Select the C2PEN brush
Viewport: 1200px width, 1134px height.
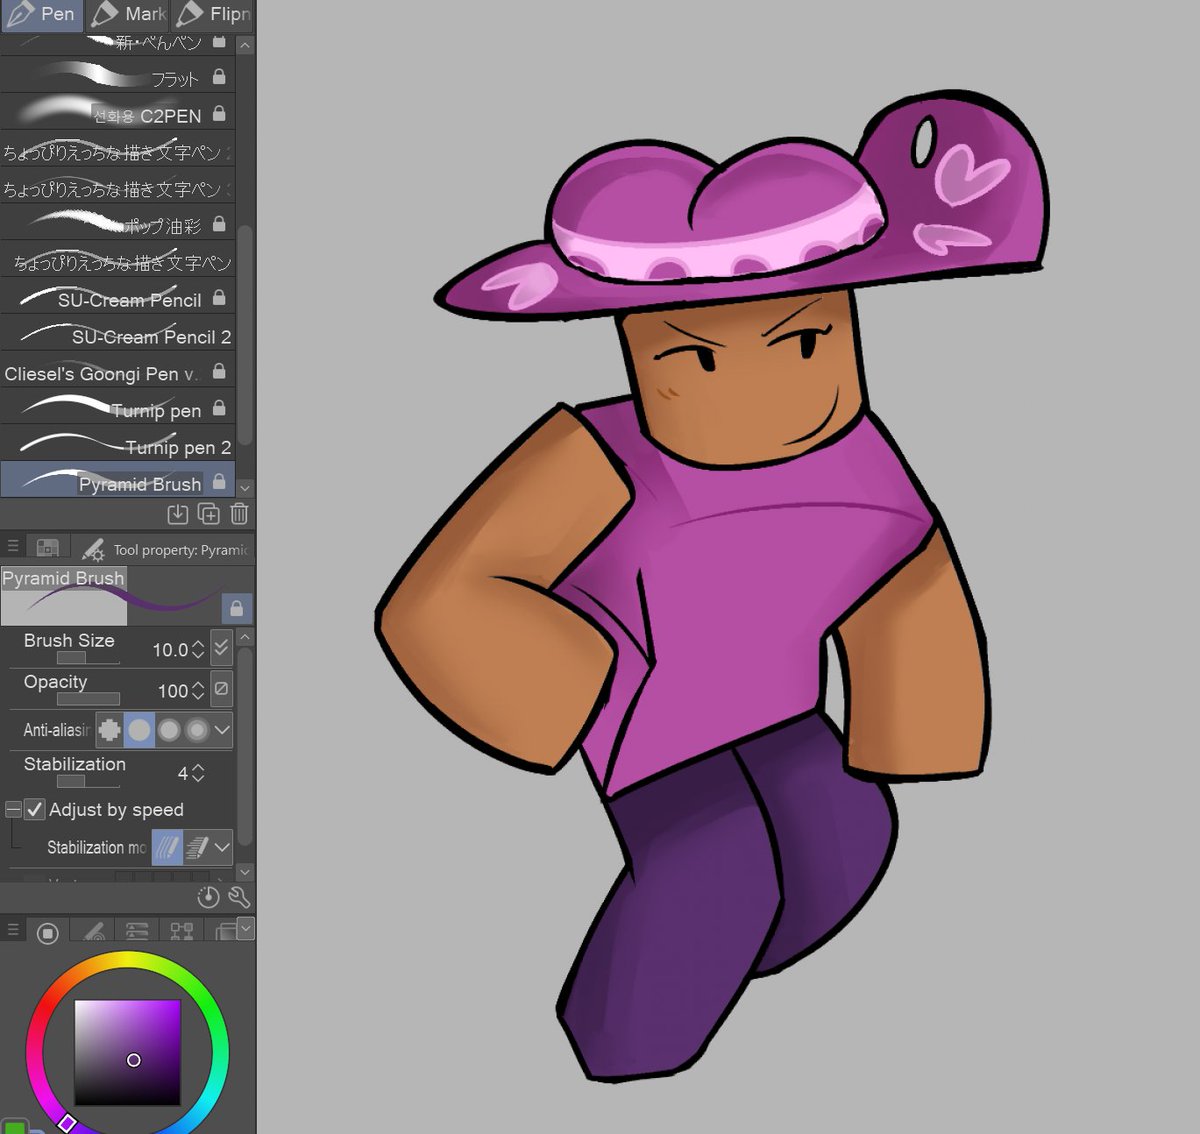pyautogui.click(x=118, y=112)
